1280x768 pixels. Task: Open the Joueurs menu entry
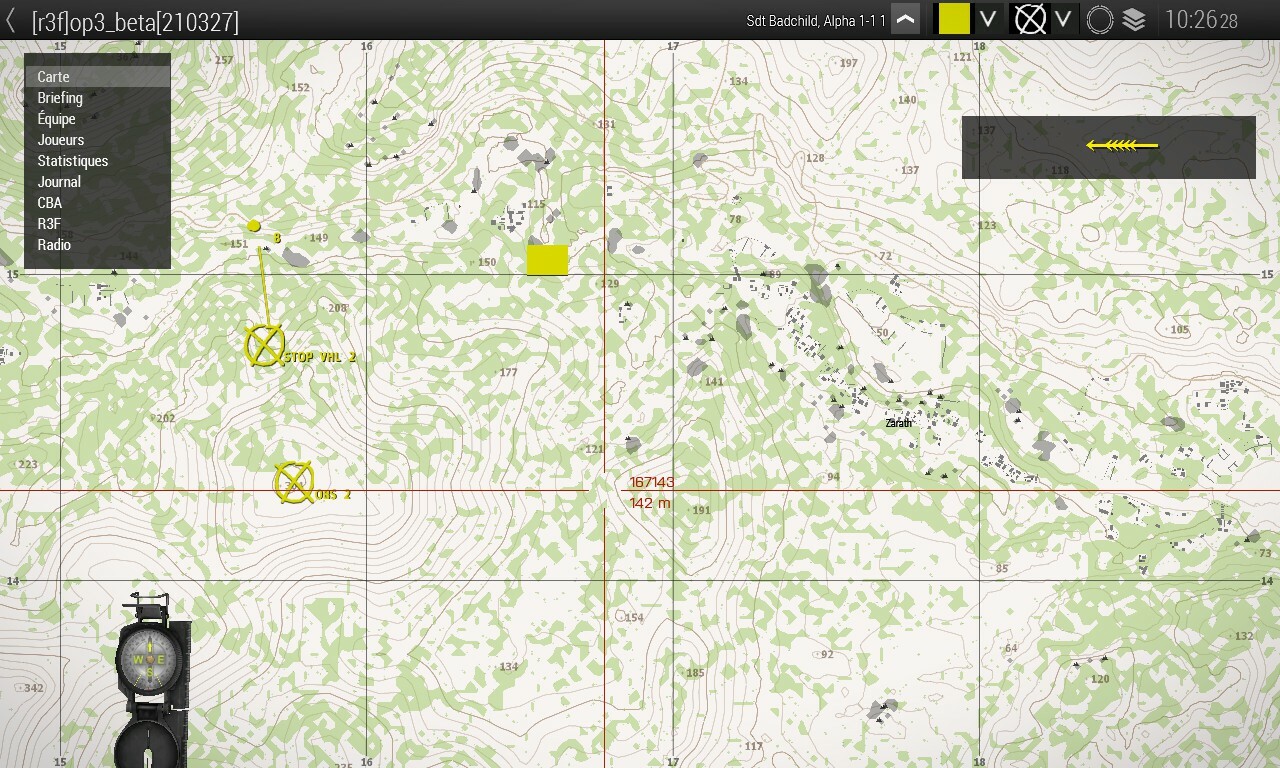(98, 140)
